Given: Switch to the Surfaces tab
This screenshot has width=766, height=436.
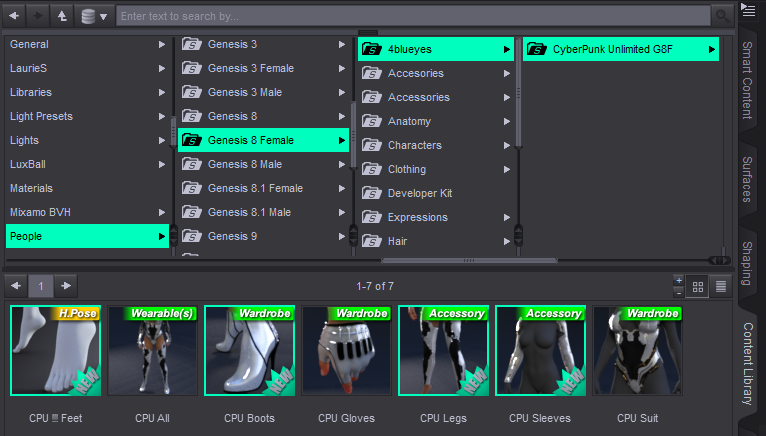Looking at the screenshot, I should (x=747, y=179).
